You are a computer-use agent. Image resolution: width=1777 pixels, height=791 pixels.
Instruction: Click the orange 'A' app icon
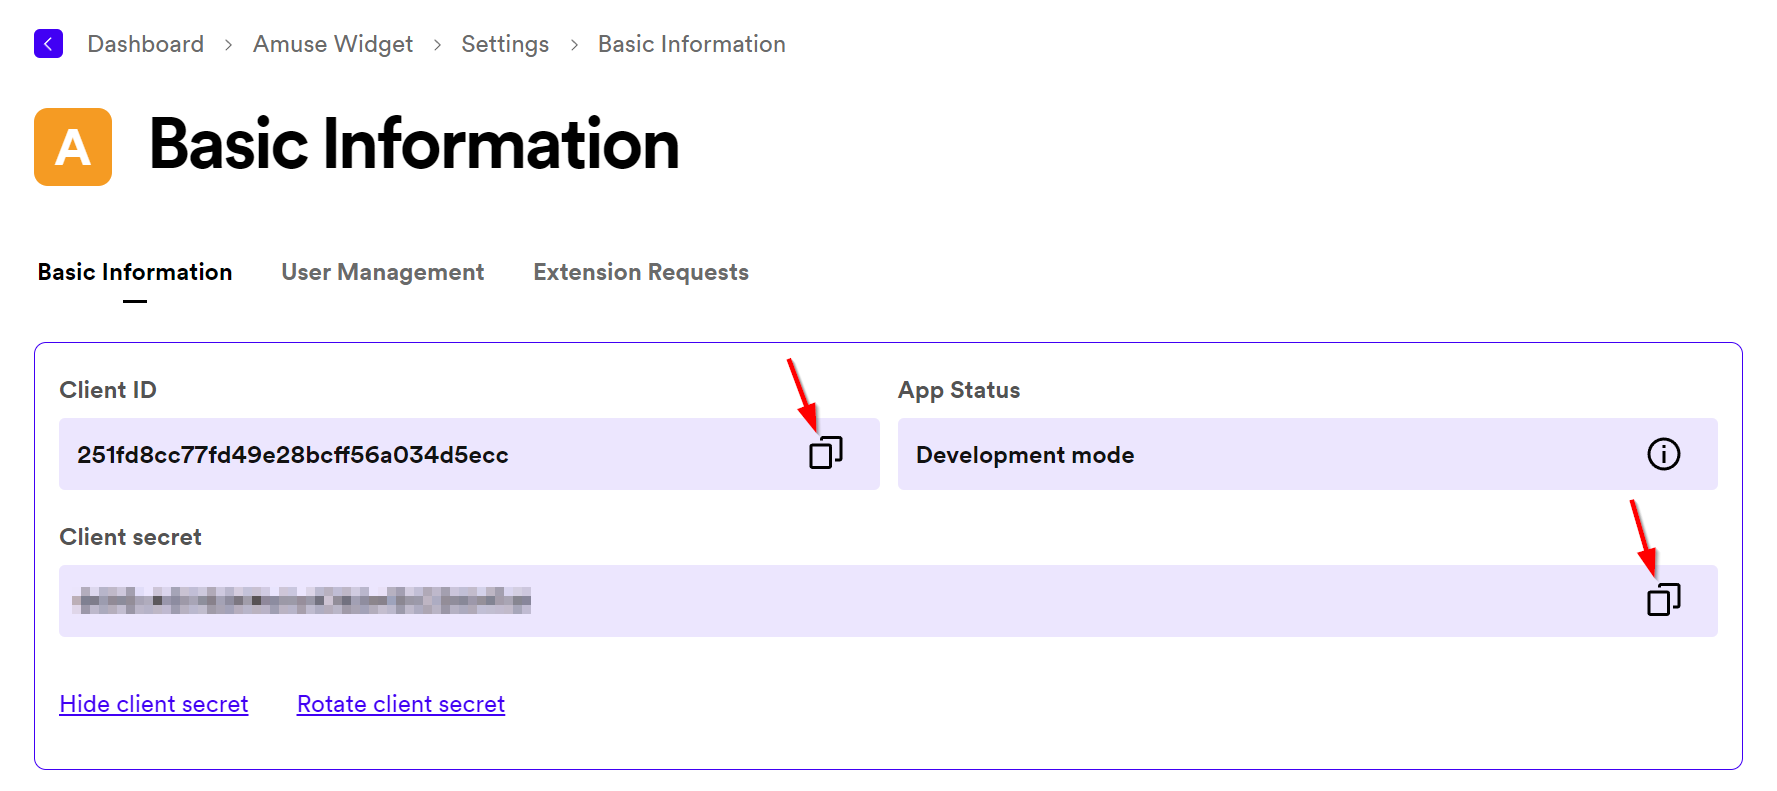[x=73, y=147]
